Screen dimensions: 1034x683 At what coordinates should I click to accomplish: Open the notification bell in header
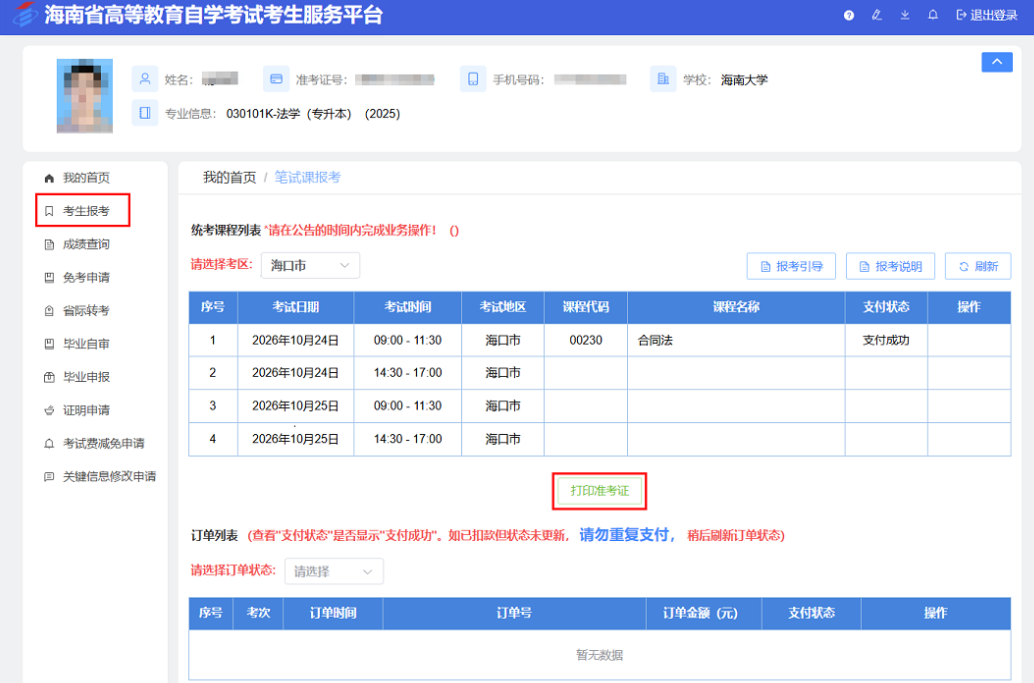[932, 15]
